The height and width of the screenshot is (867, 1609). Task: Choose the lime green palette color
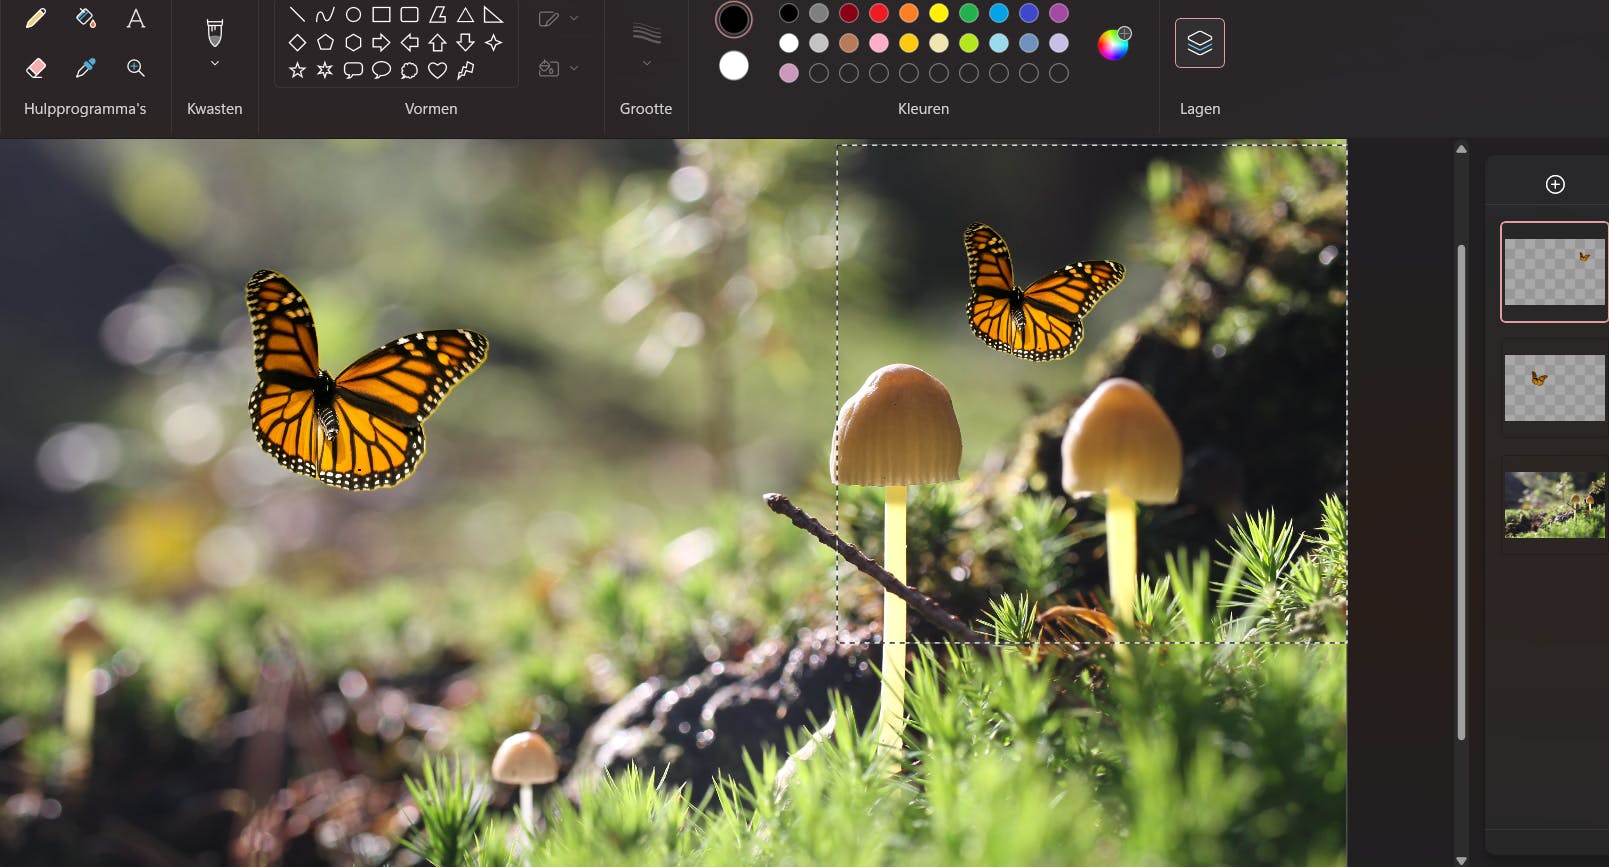point(969,43)
